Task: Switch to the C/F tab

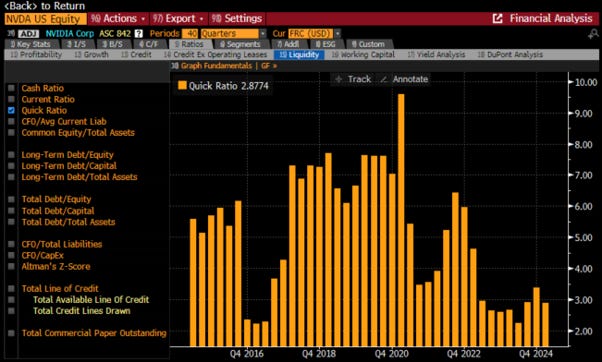Action: coord(149,44)
